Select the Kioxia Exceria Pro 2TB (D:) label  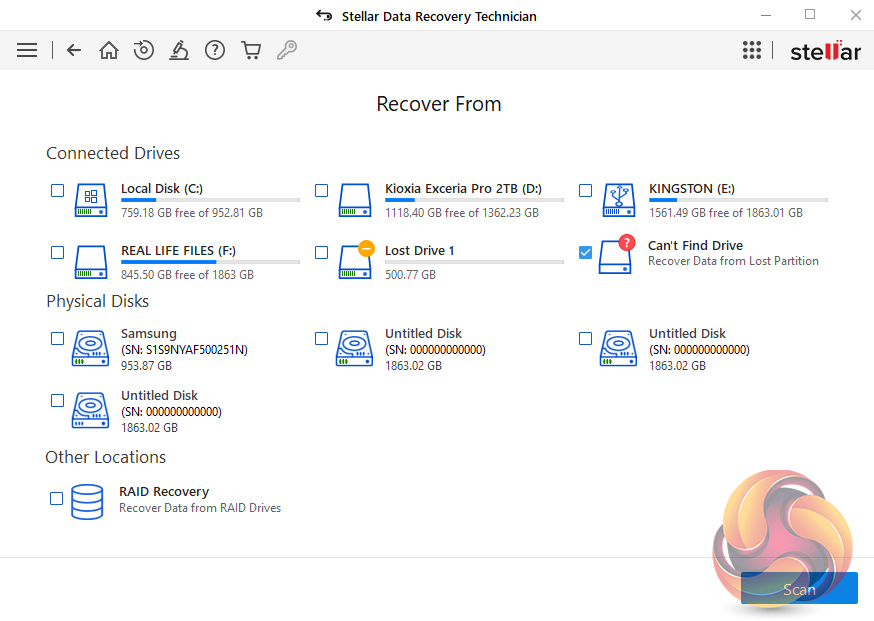[x=463, y=188]
